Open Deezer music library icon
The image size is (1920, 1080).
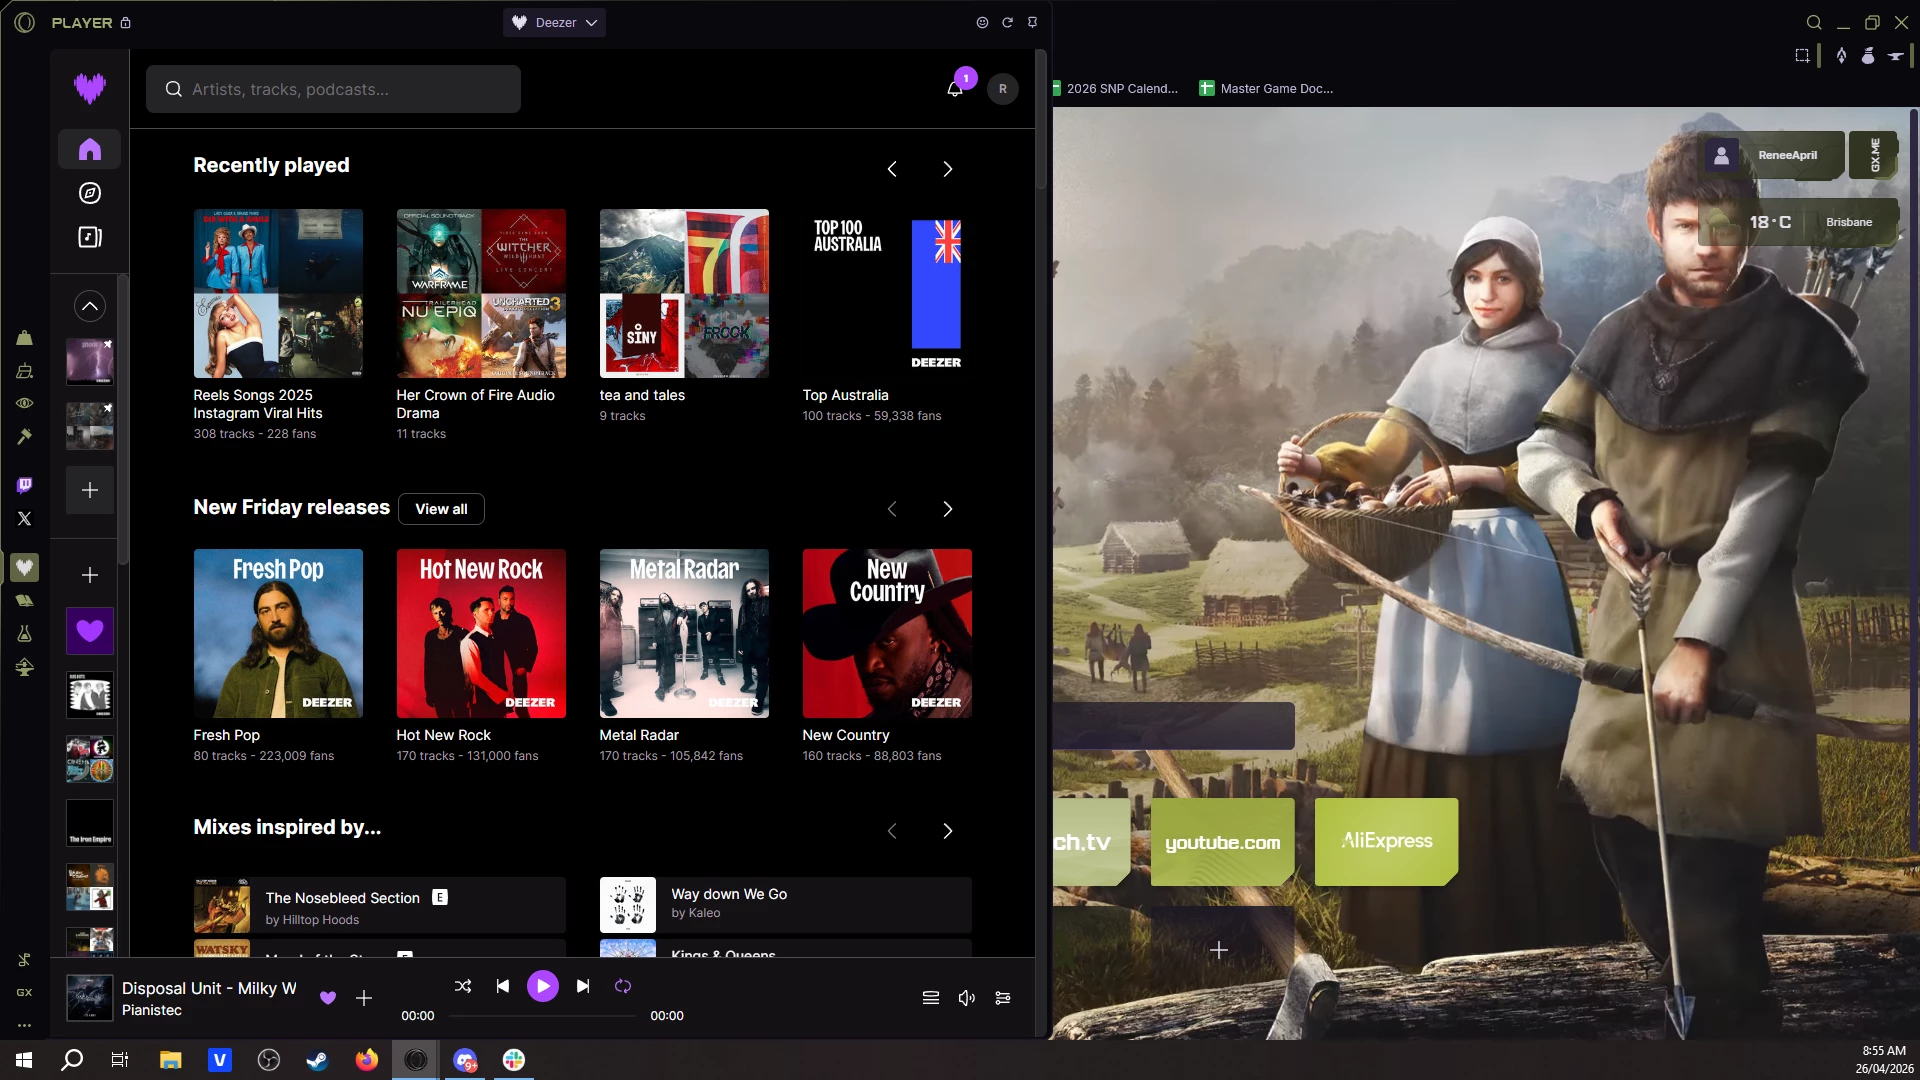pyautogui.click(x=90, y=237)
